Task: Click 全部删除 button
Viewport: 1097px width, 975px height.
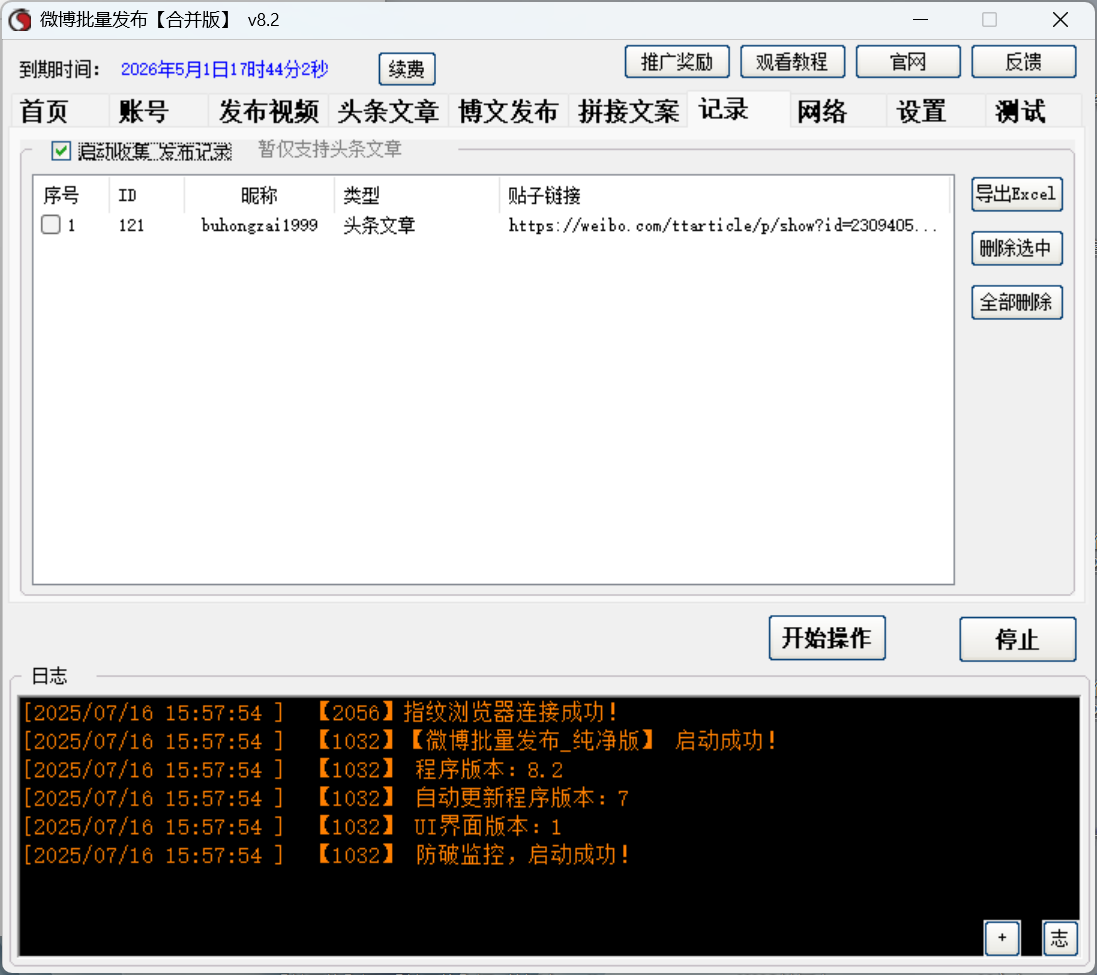Action: pos(1017,302)
